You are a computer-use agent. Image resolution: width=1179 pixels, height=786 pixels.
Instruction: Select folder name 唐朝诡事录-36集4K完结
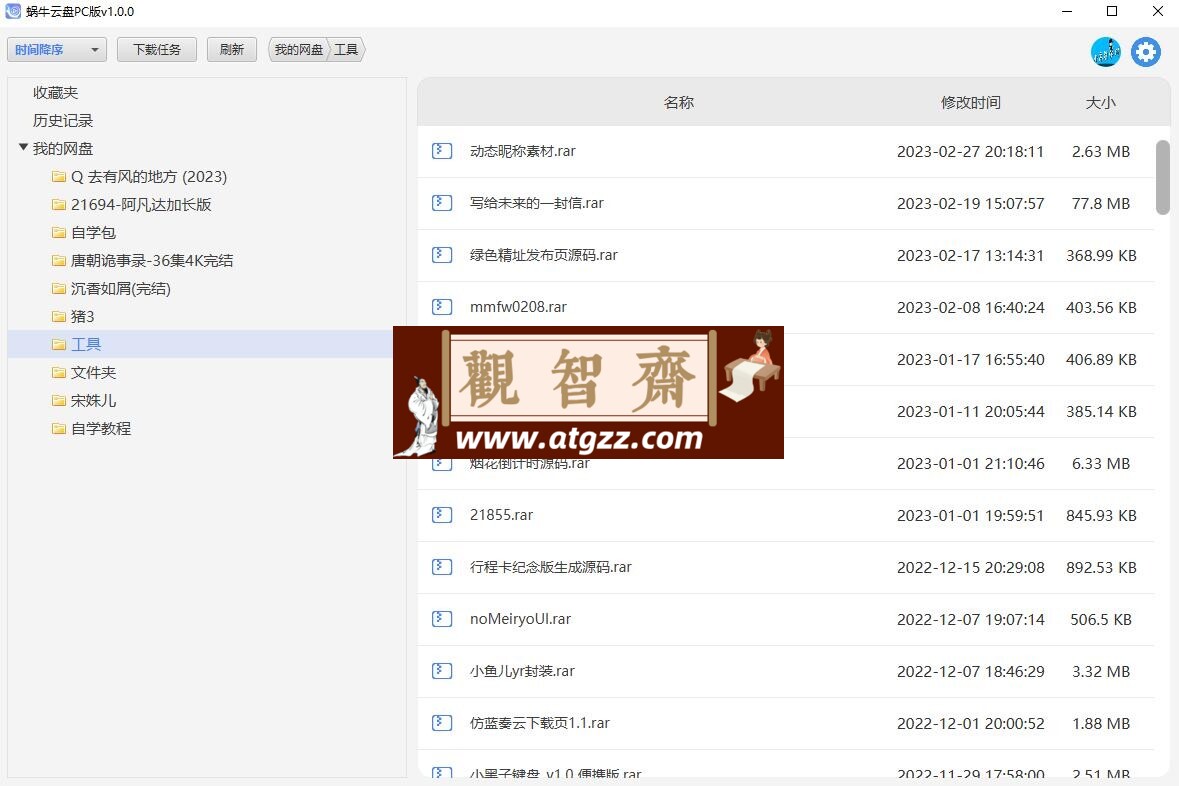[x=152, y=261]
